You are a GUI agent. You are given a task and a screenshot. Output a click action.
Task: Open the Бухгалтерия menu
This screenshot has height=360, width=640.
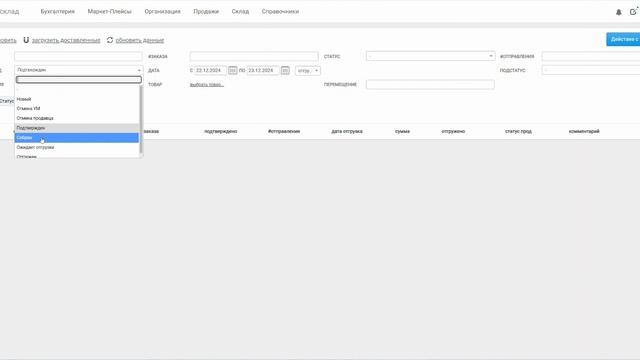pyautogui.click(x=58, y=11)
